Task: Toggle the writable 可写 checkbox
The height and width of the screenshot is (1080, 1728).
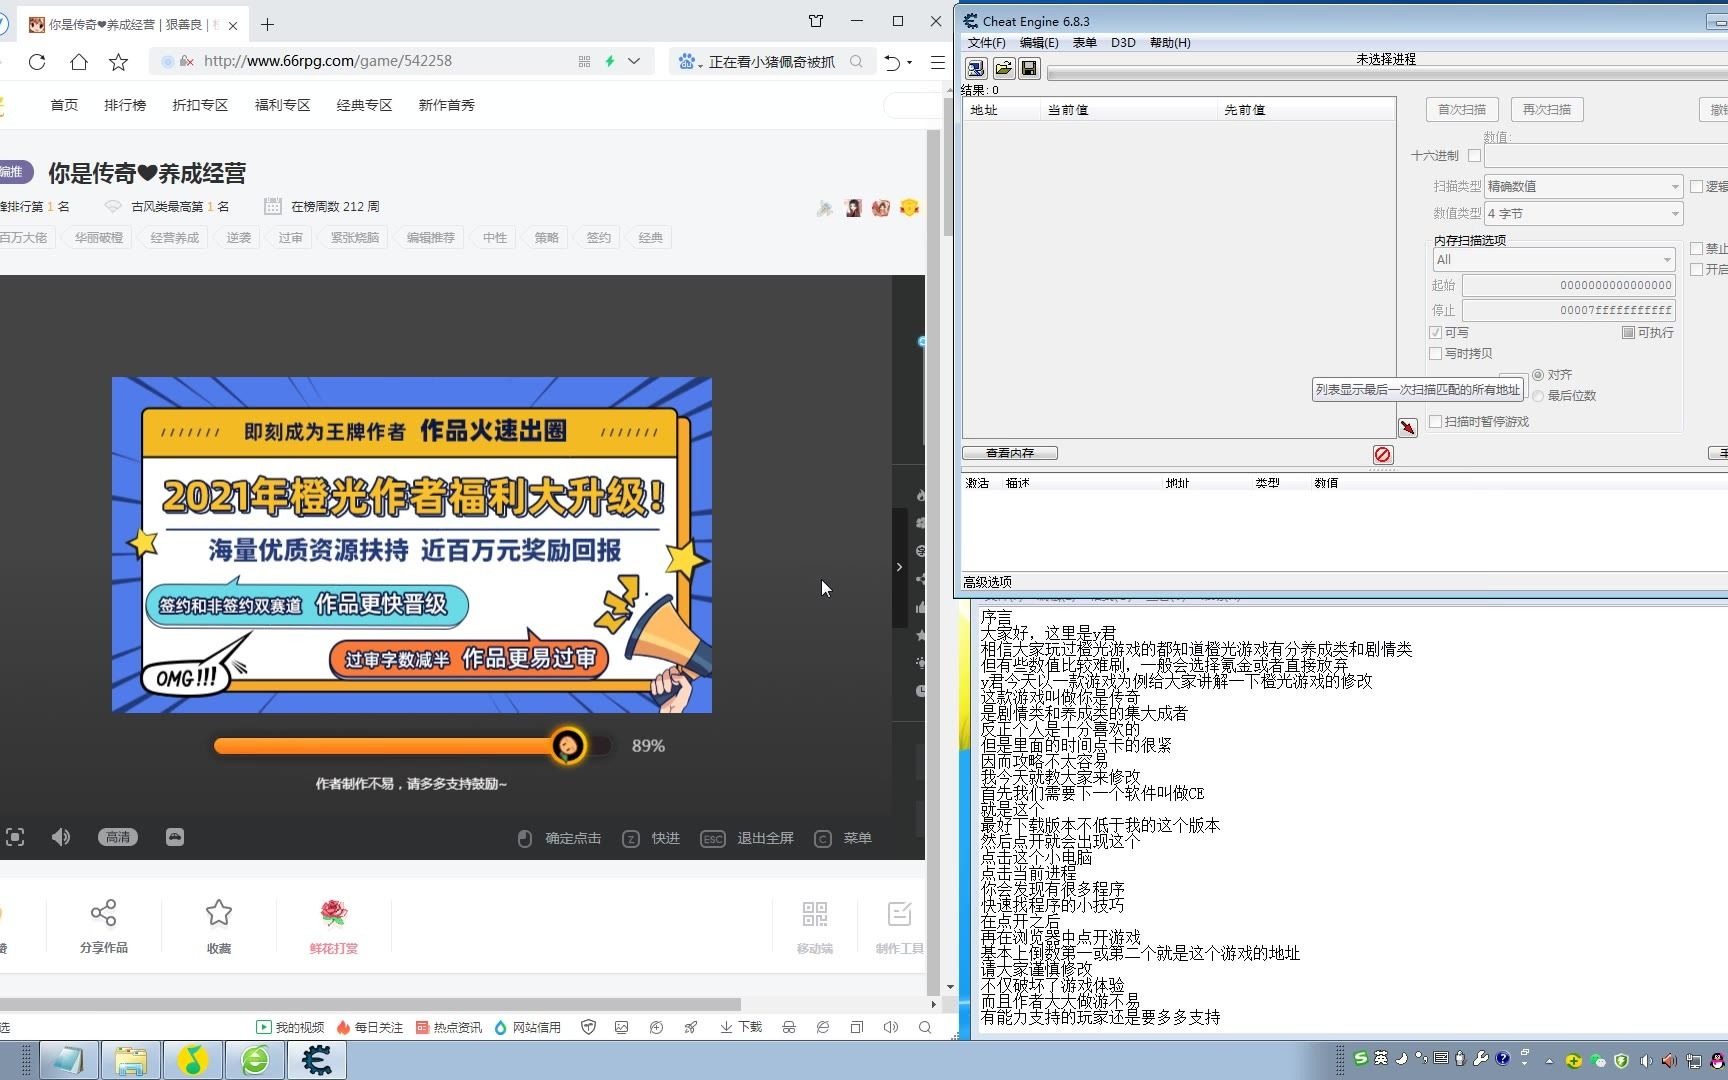Action: tap(1436, 333)
